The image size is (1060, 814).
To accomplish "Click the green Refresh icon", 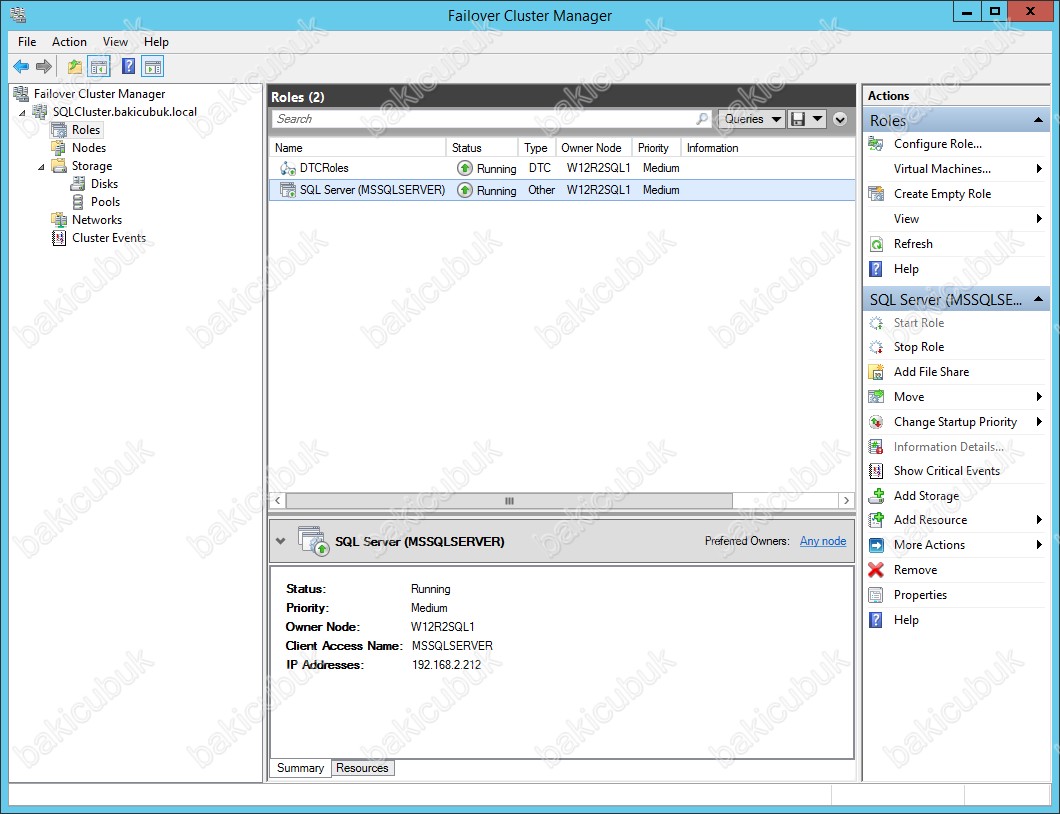I will pyautogui.click(x=876, y=244).
